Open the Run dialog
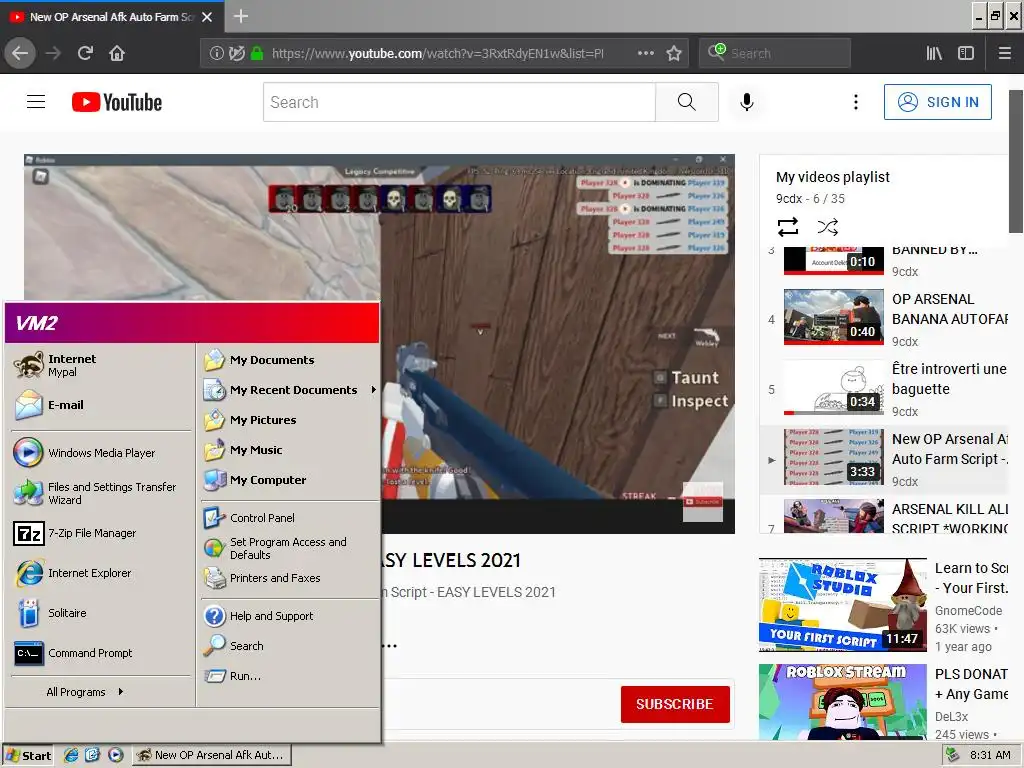 [289, 676]
